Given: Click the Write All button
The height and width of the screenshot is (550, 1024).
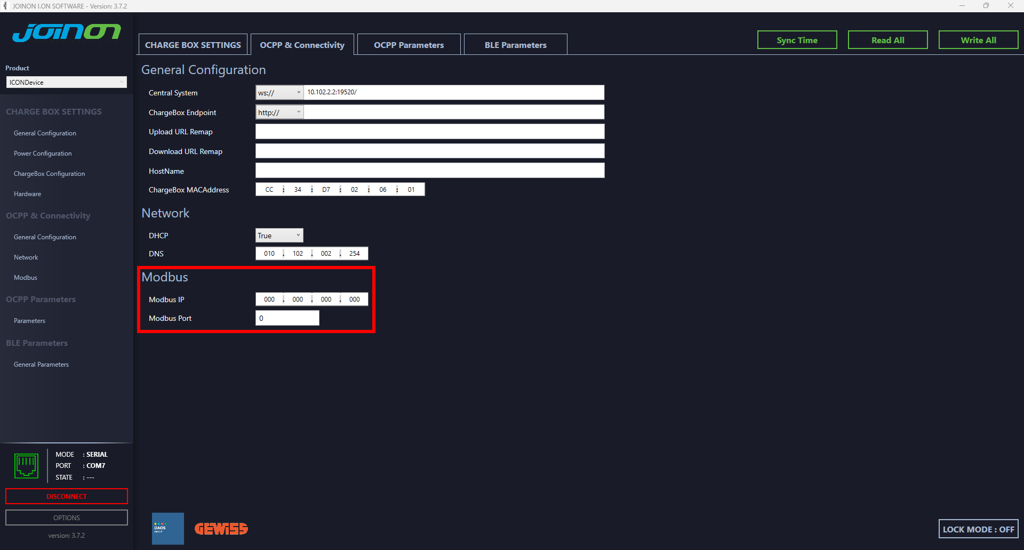Looking at the screenshot, I should click(x=978, y=40).
